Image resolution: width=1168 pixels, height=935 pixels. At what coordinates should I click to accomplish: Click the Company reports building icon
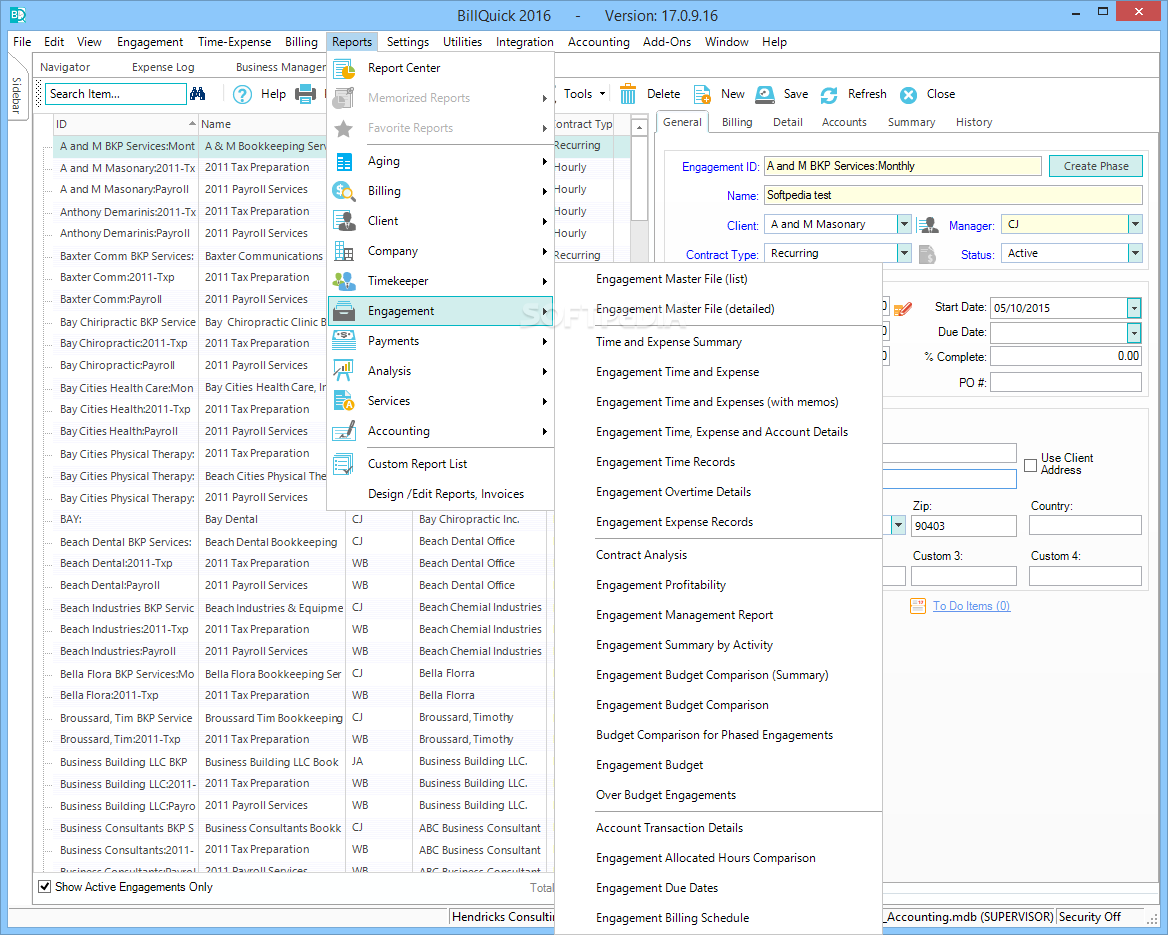(344, 251)
